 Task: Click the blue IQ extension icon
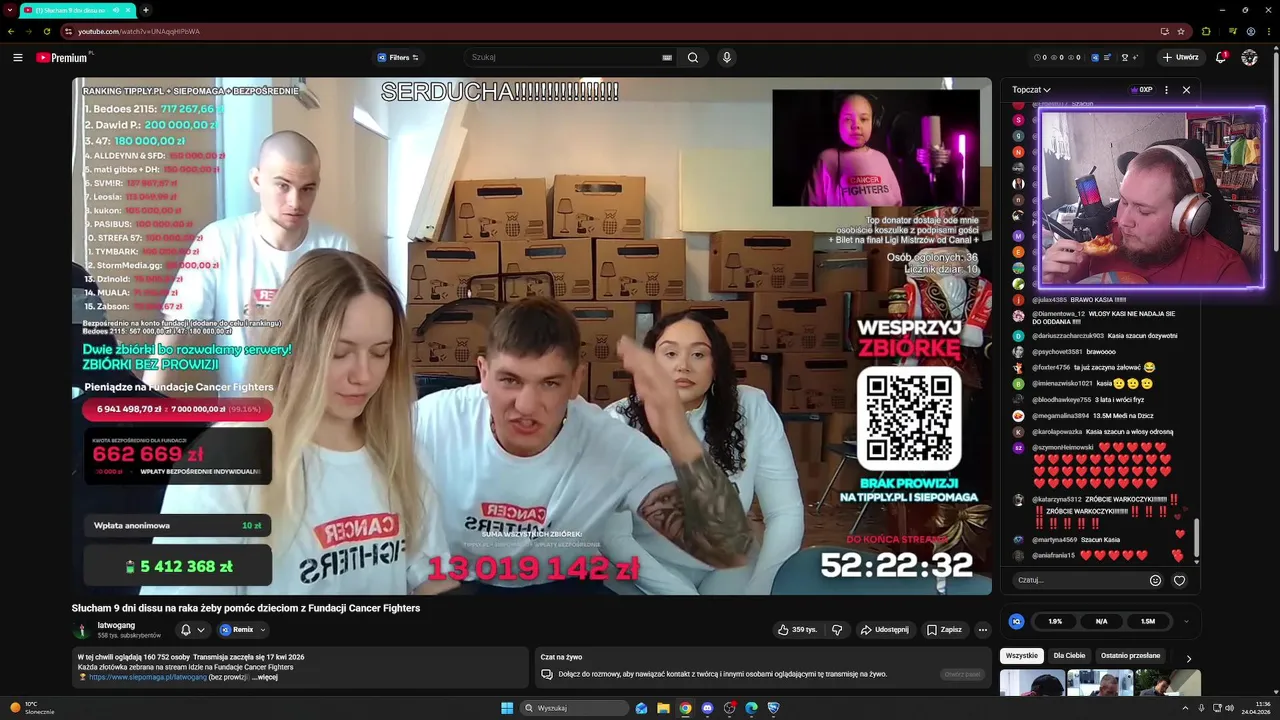1016,621
